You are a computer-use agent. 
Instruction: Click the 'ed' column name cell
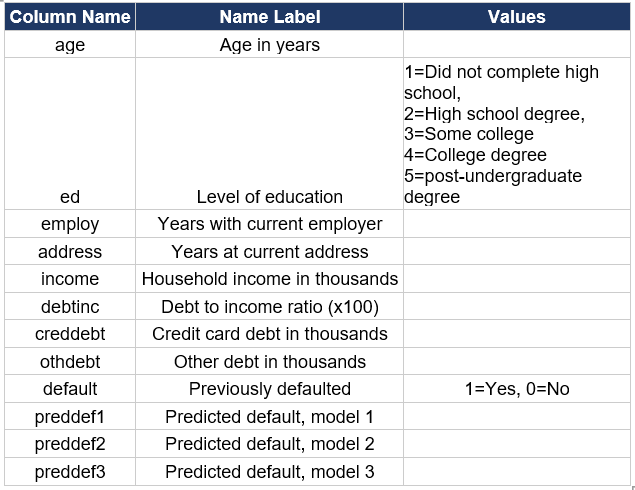(x=70, y=197)
